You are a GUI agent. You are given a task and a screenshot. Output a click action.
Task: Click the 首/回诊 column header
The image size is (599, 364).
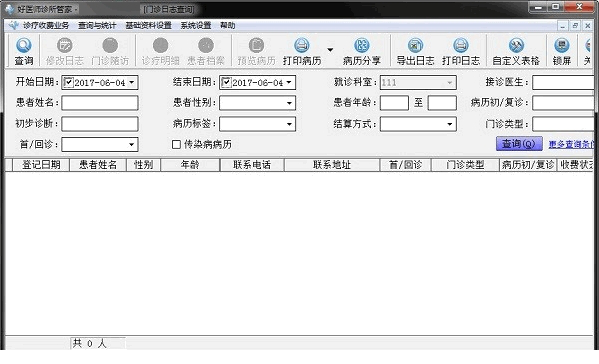[x=405, y=165]
